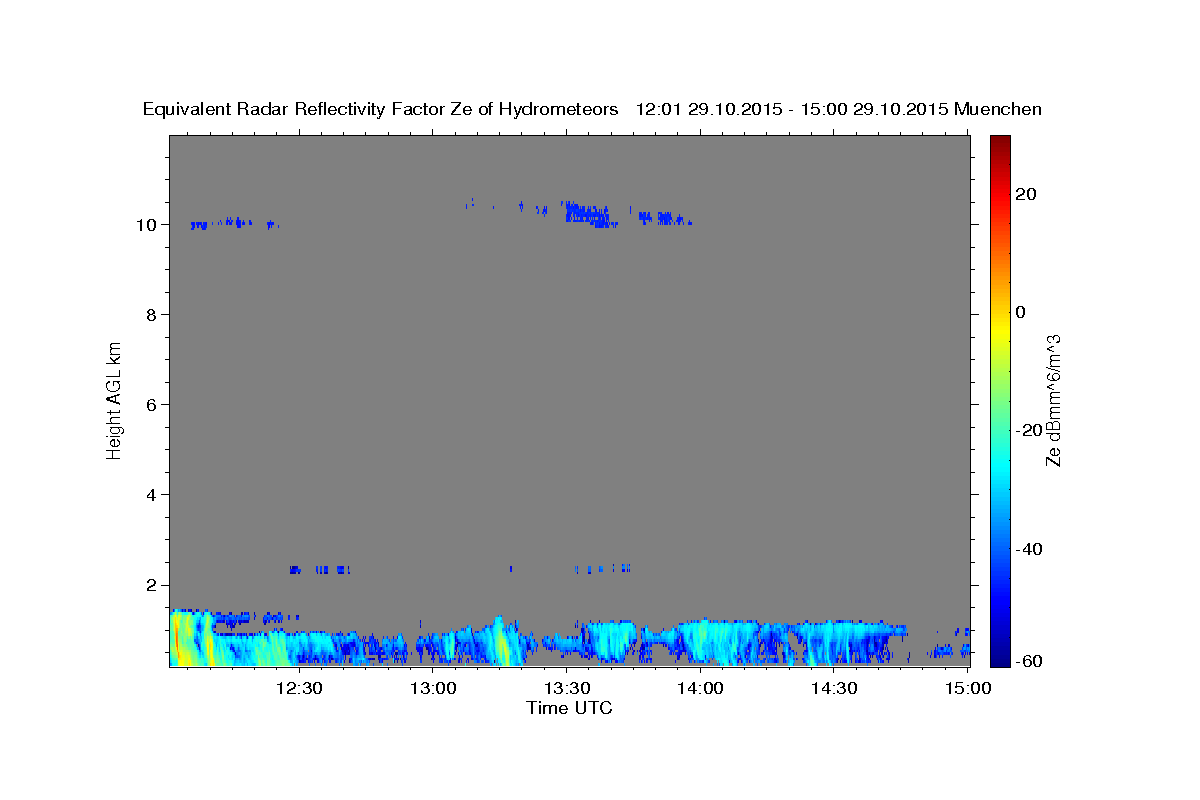The image size is (1200, 800).
Task: Click the height tick label 4
Action: (150, 495)
